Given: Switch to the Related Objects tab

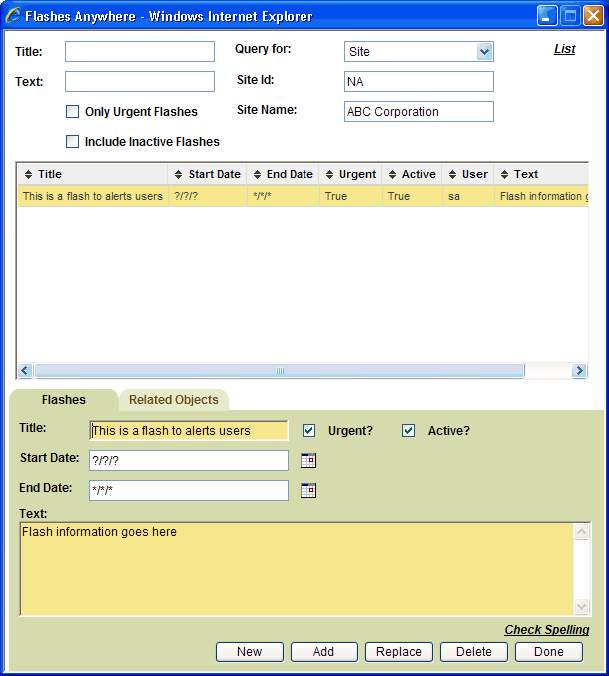Looking at the screenshot, I should [174, 400].
